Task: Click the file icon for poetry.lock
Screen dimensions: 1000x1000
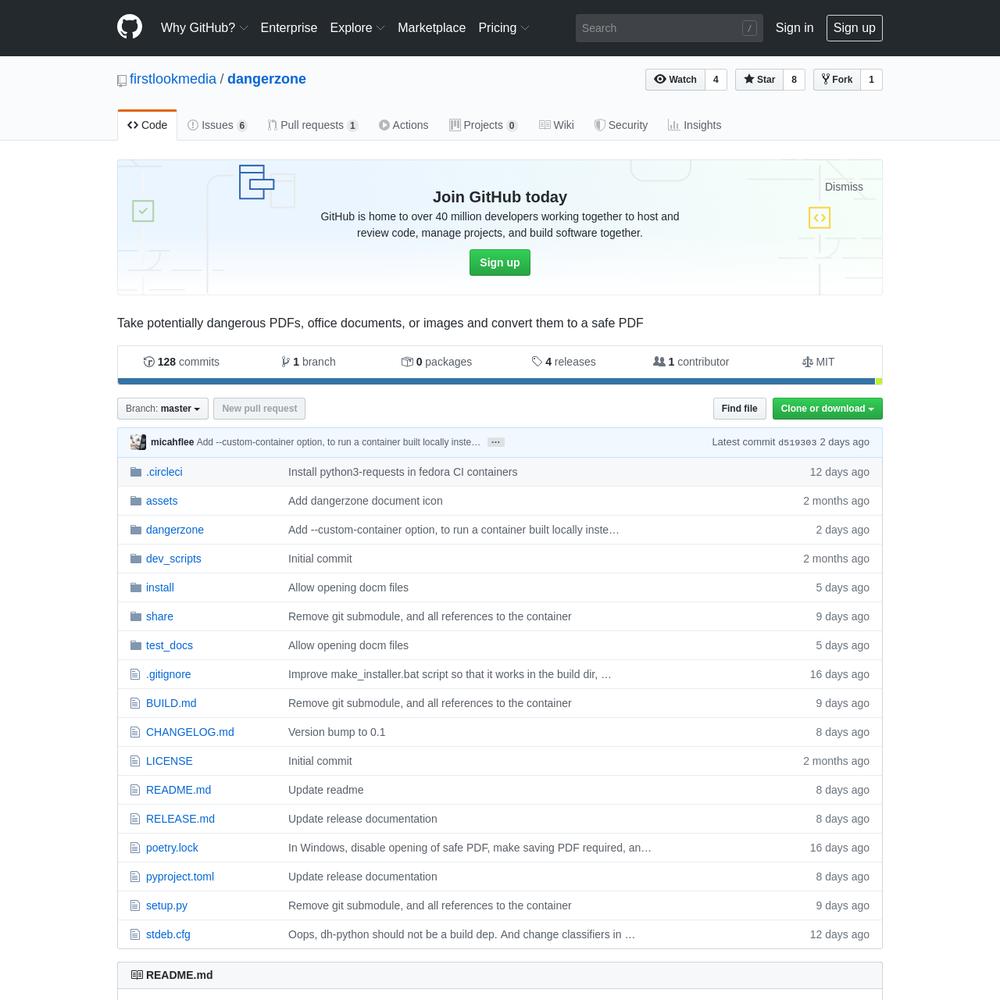Action: pyautogui.click(x=135, y=848)
